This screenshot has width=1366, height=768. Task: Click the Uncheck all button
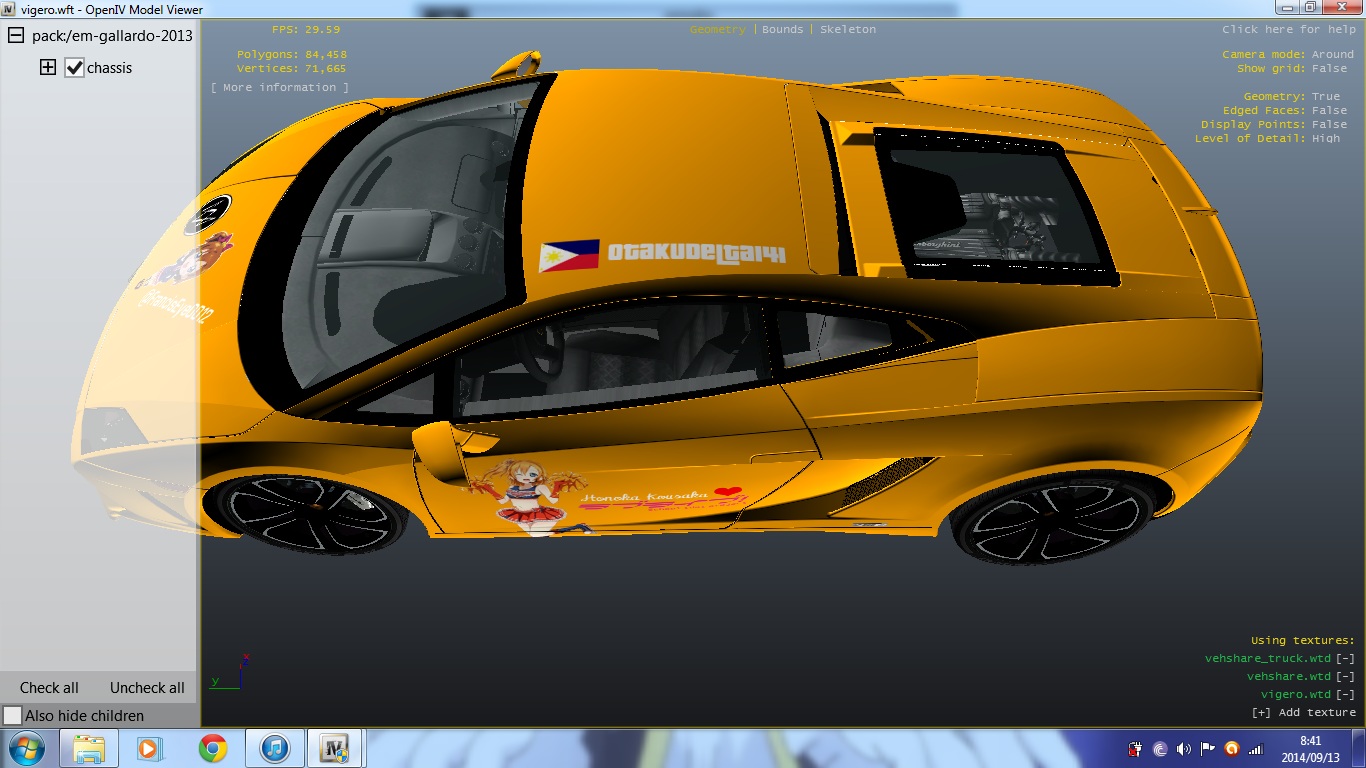(x=147, y=688)
